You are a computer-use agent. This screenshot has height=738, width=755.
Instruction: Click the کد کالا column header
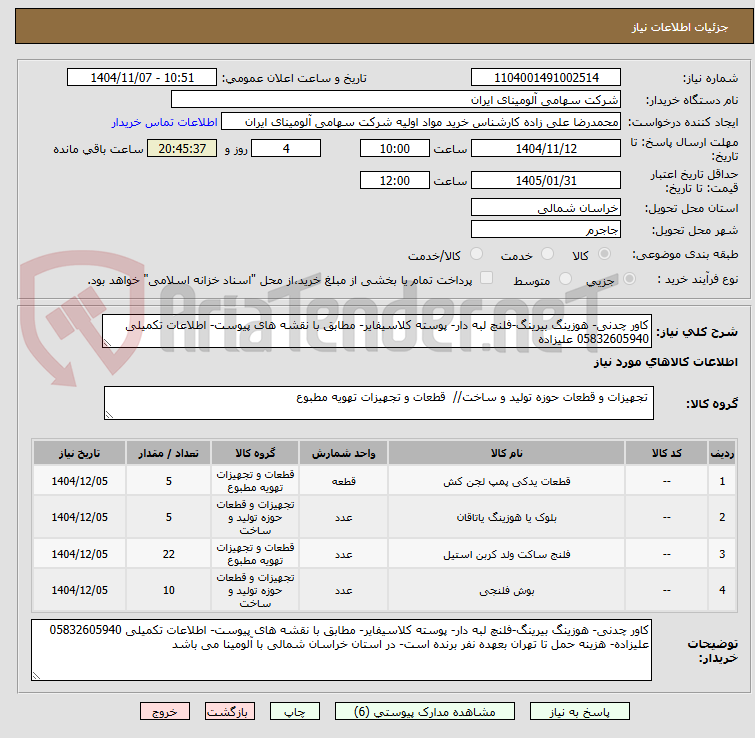point(666,453)
